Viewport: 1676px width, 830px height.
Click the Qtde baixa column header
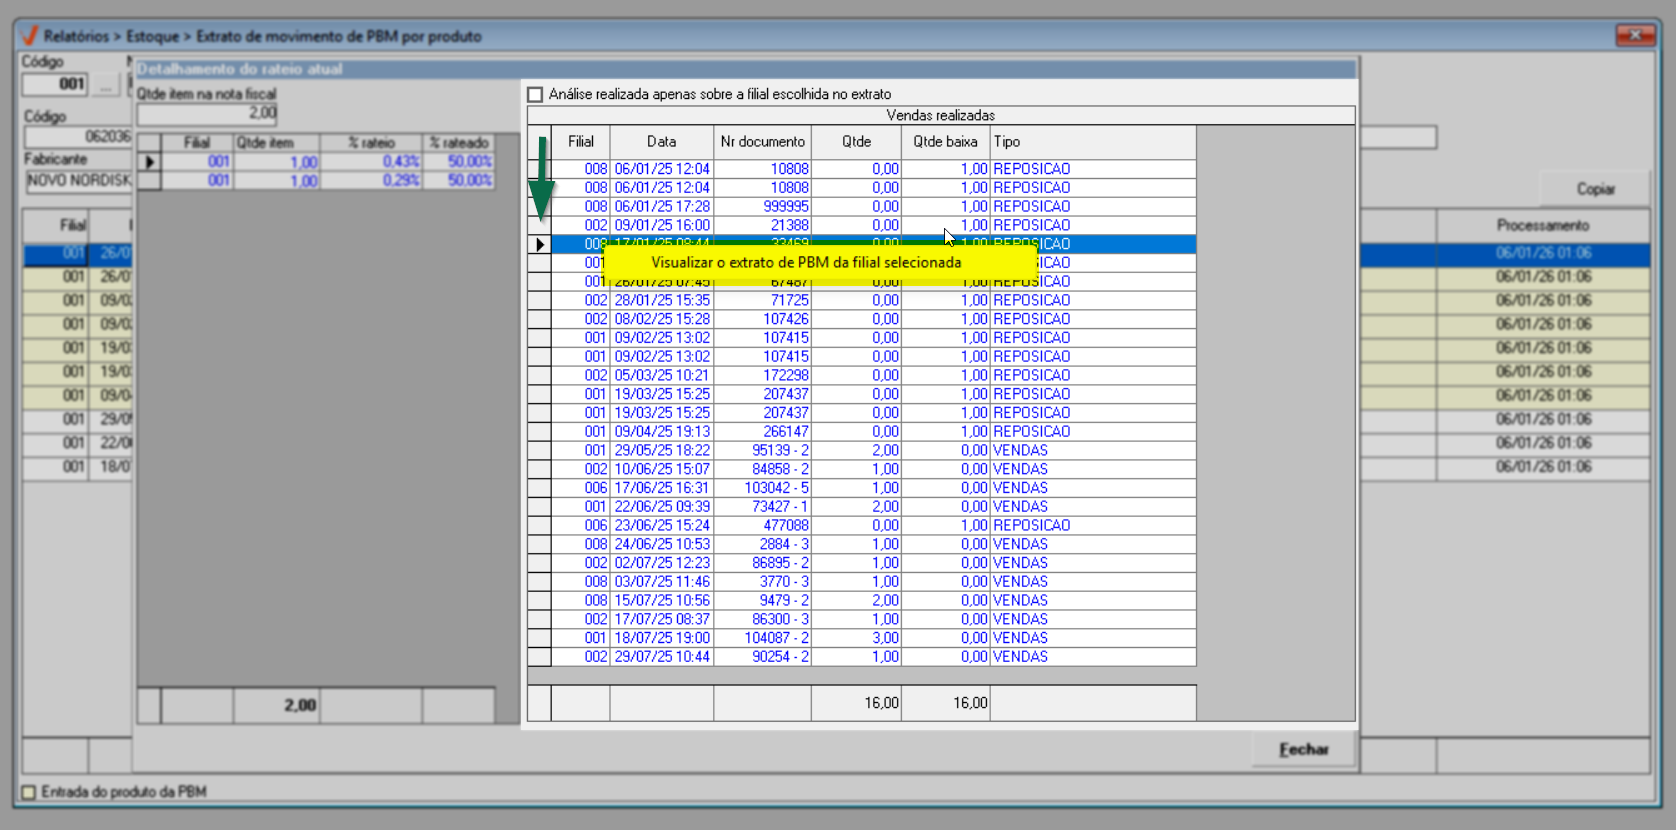[945, 142]
